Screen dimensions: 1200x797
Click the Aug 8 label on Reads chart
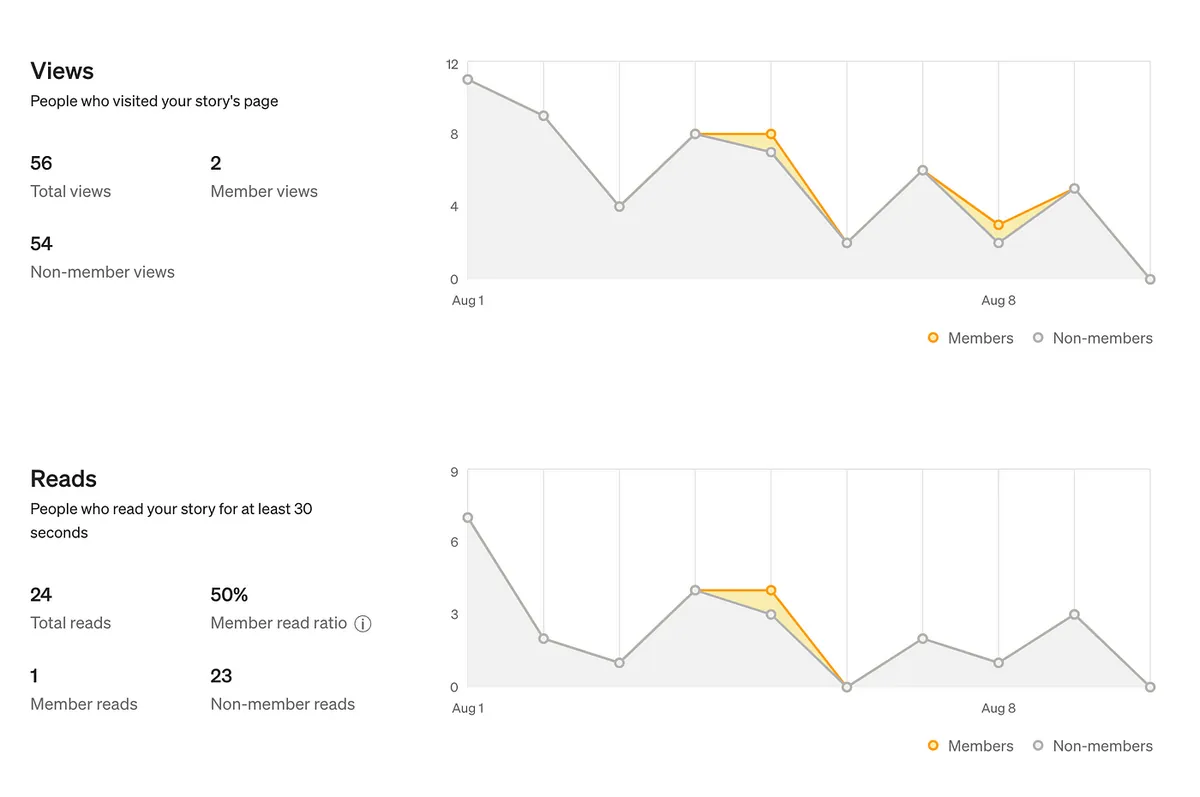tap(998, 708)
